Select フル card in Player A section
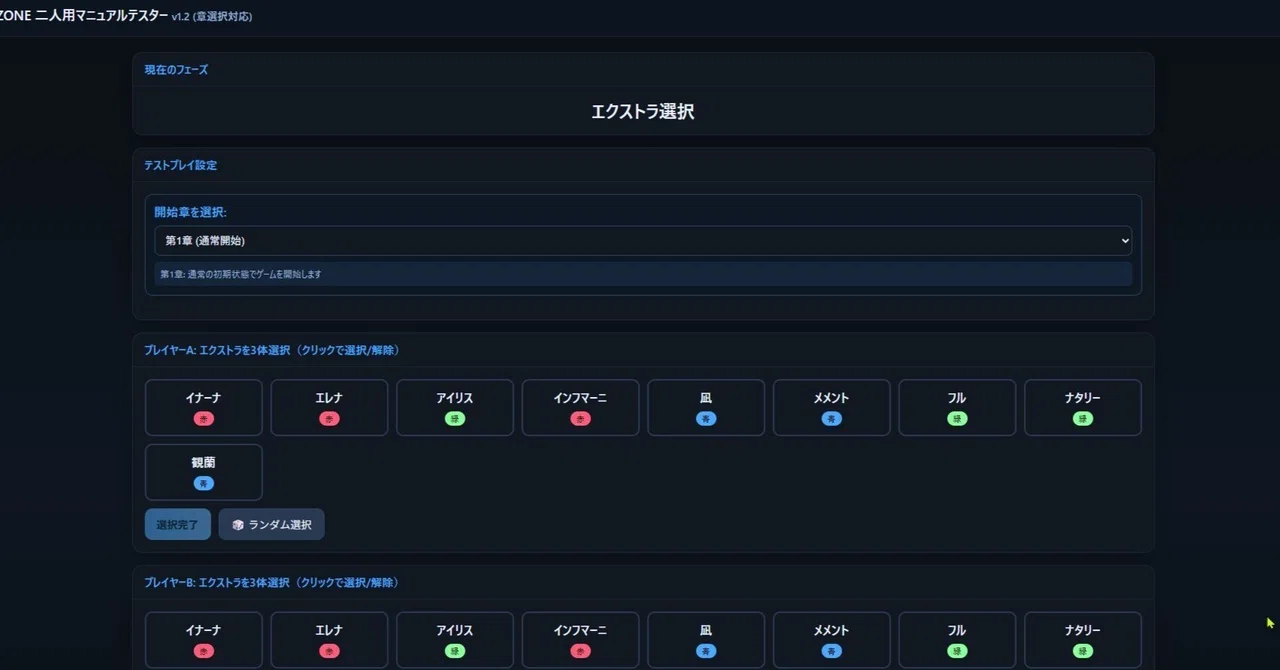1280x670 pixels. (957, 407)
